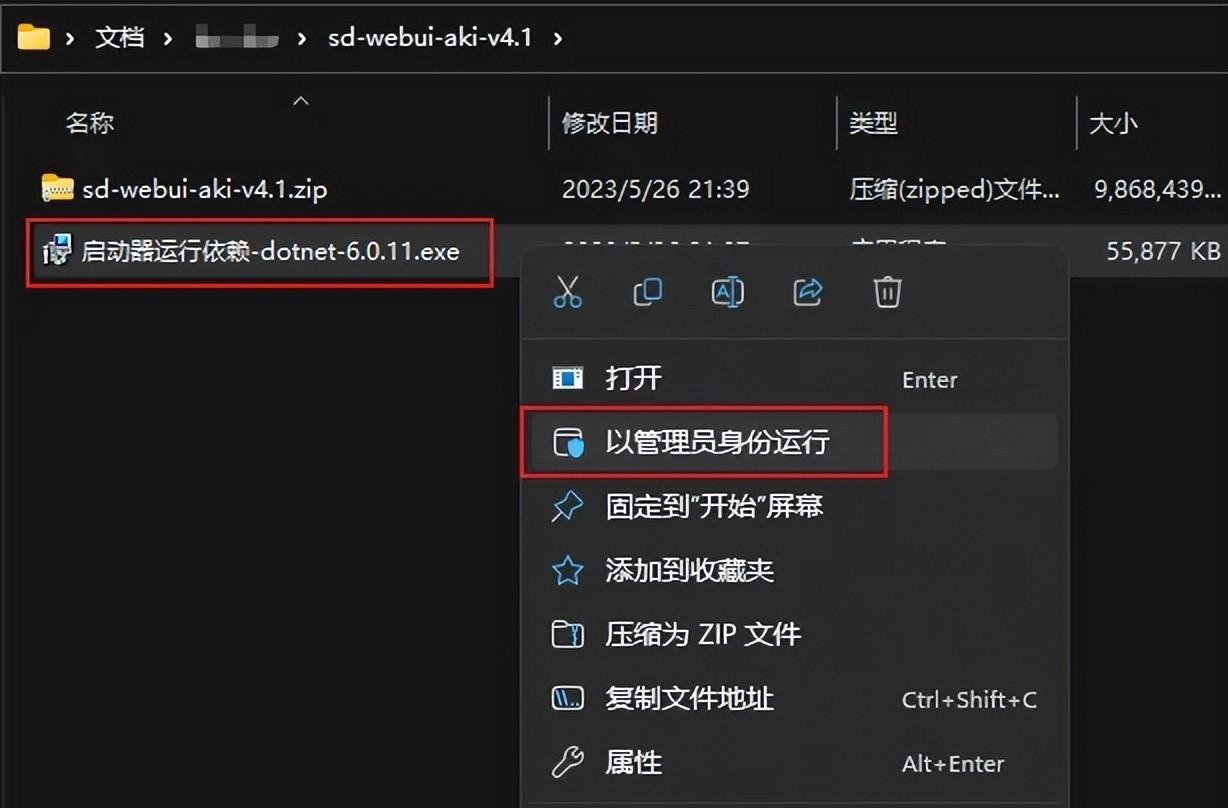Click the folder icon in address bar

pyautogui.click(x=34, y=38)
